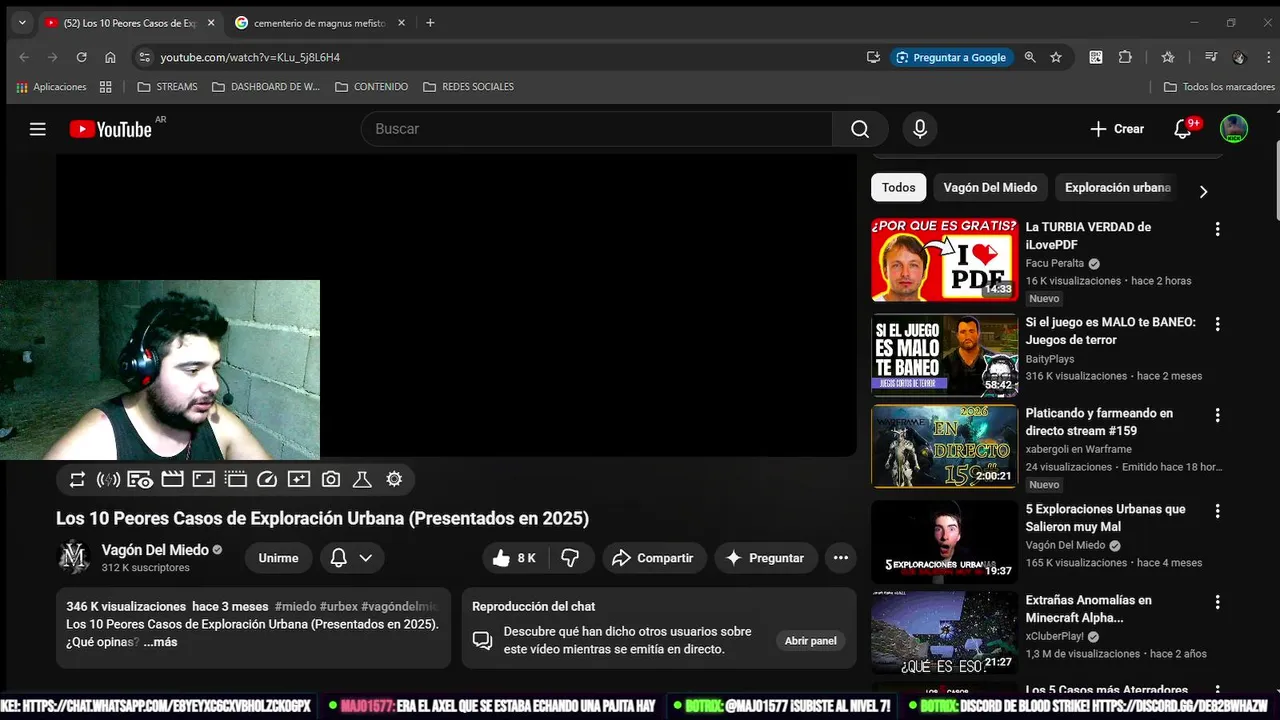This screenshot has height=720, width=1280.
Task: Open the media control music-note icon
Action: [1211, 57]
